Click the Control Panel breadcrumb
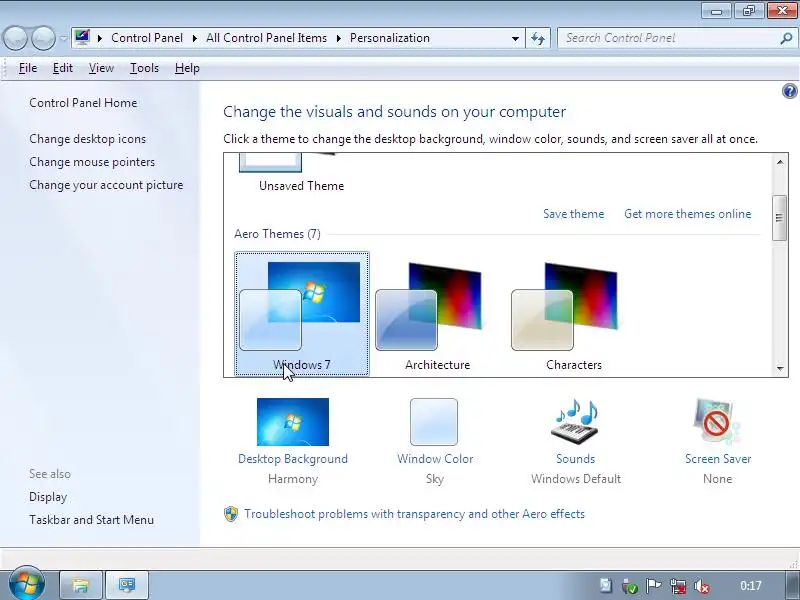 (x=147, y=38)
